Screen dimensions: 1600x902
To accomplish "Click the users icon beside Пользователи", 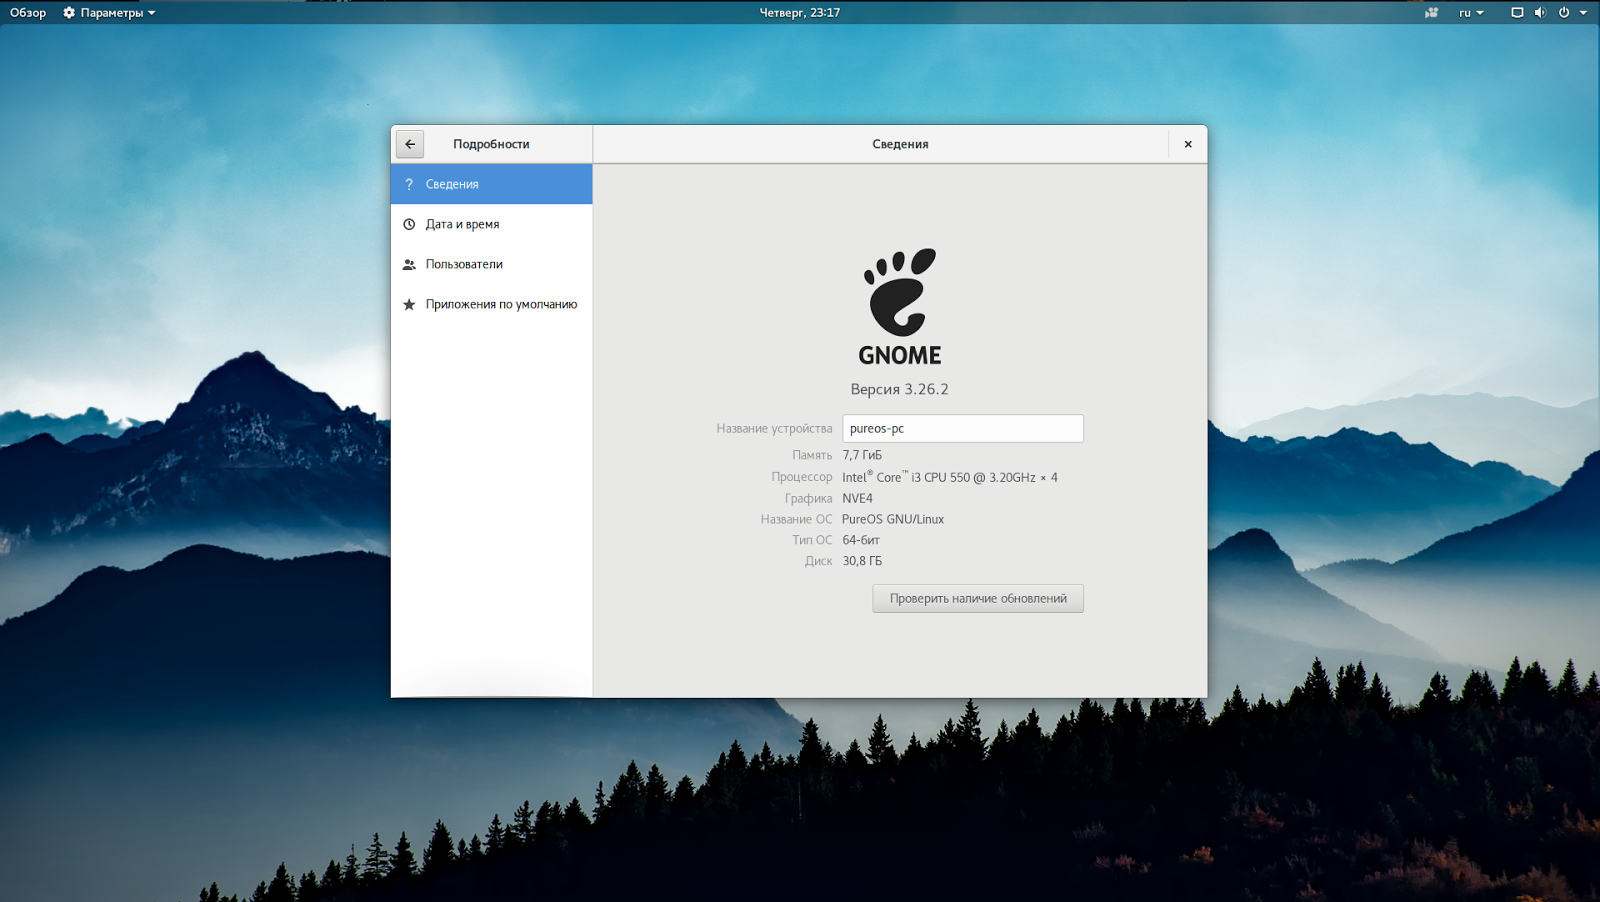I will tap(409, 264).
